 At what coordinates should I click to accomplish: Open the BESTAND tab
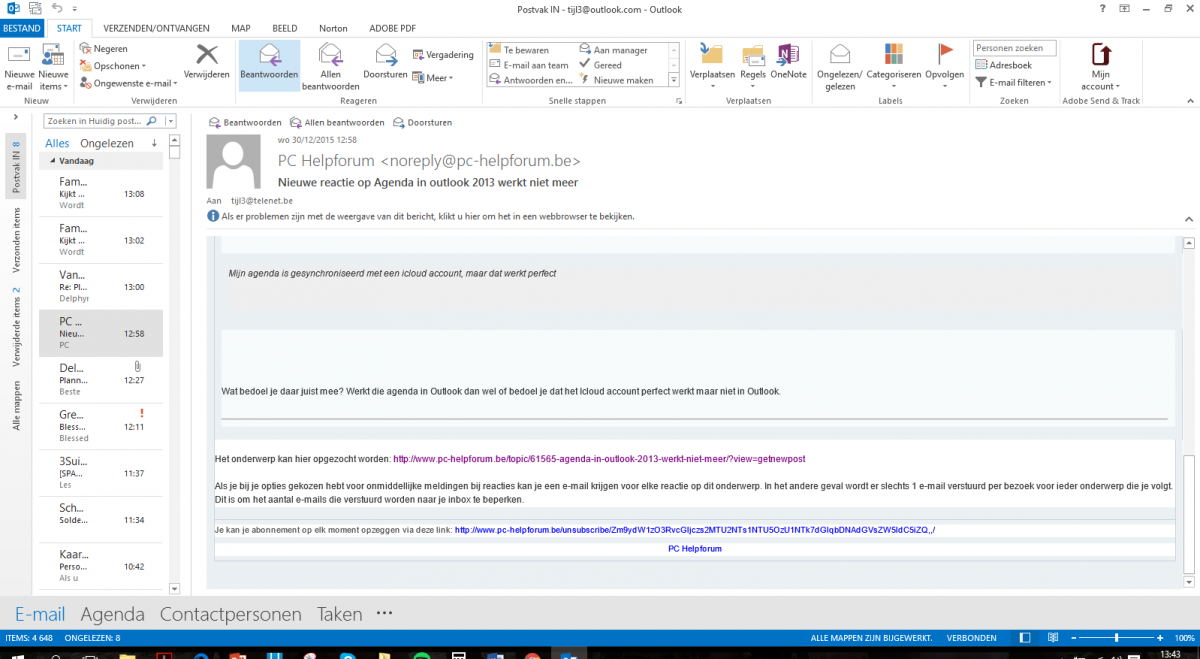21,28
